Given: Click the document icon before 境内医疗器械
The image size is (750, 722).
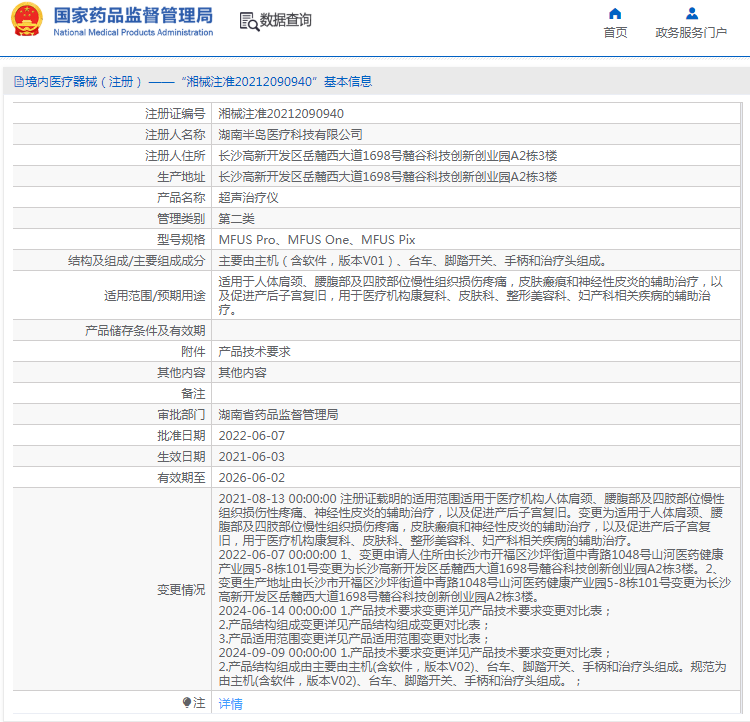Looking at the screenshot, I should pyautogui.click(x=19, y=82).
